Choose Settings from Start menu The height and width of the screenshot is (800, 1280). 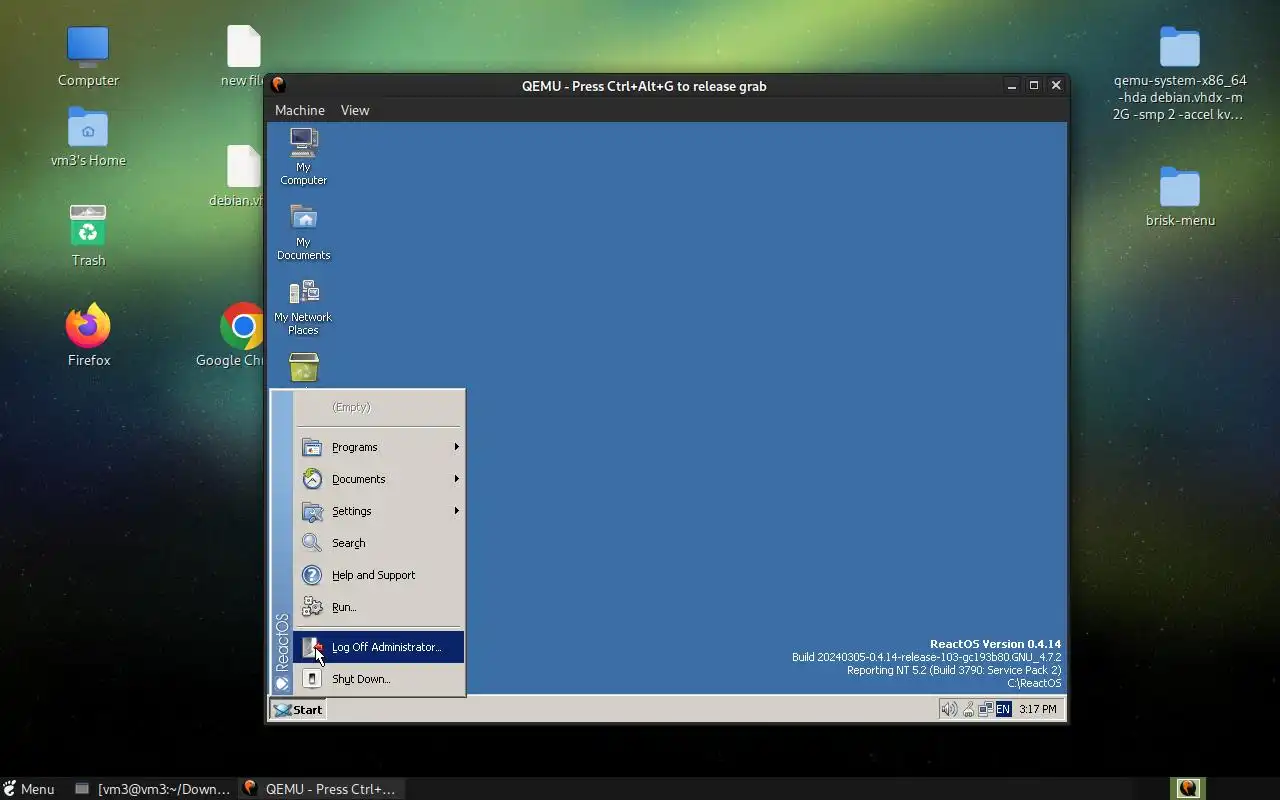pos(380,511)
